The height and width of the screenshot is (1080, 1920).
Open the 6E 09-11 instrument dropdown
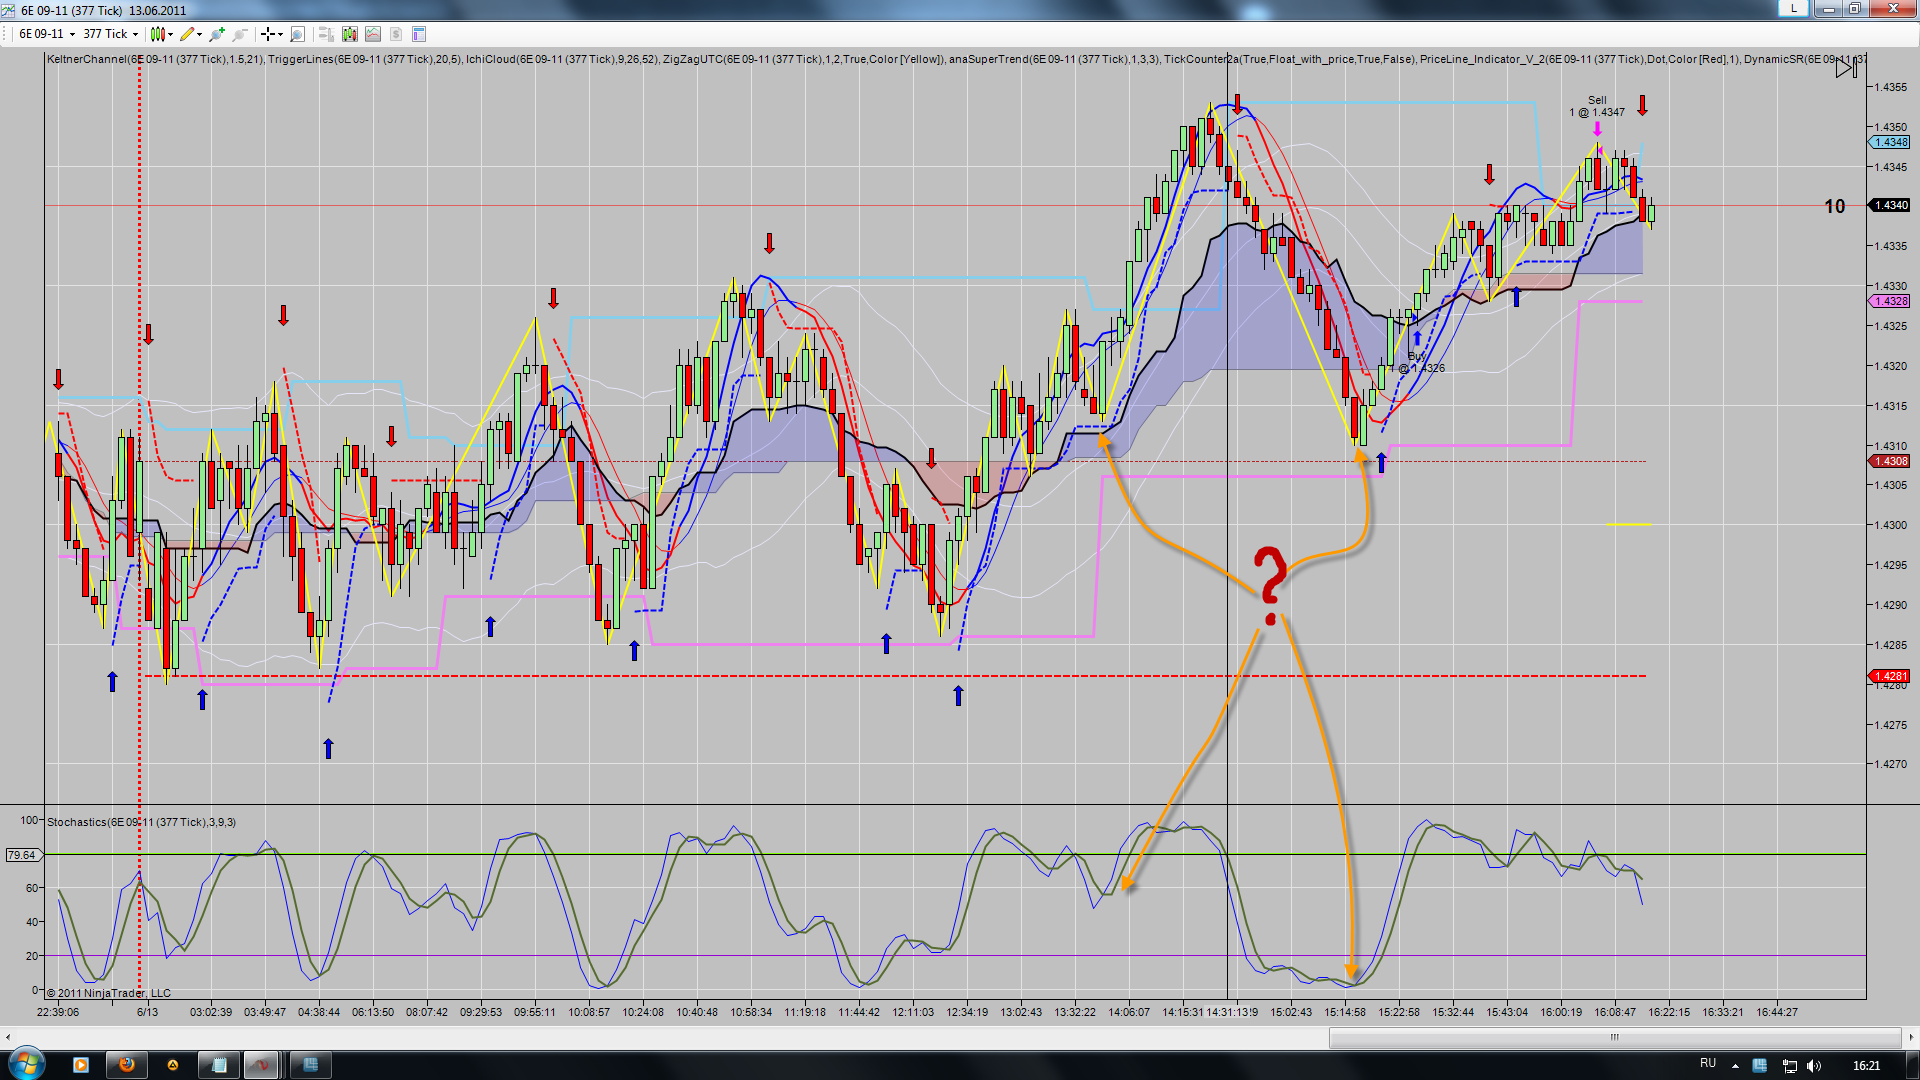(47, 34)
